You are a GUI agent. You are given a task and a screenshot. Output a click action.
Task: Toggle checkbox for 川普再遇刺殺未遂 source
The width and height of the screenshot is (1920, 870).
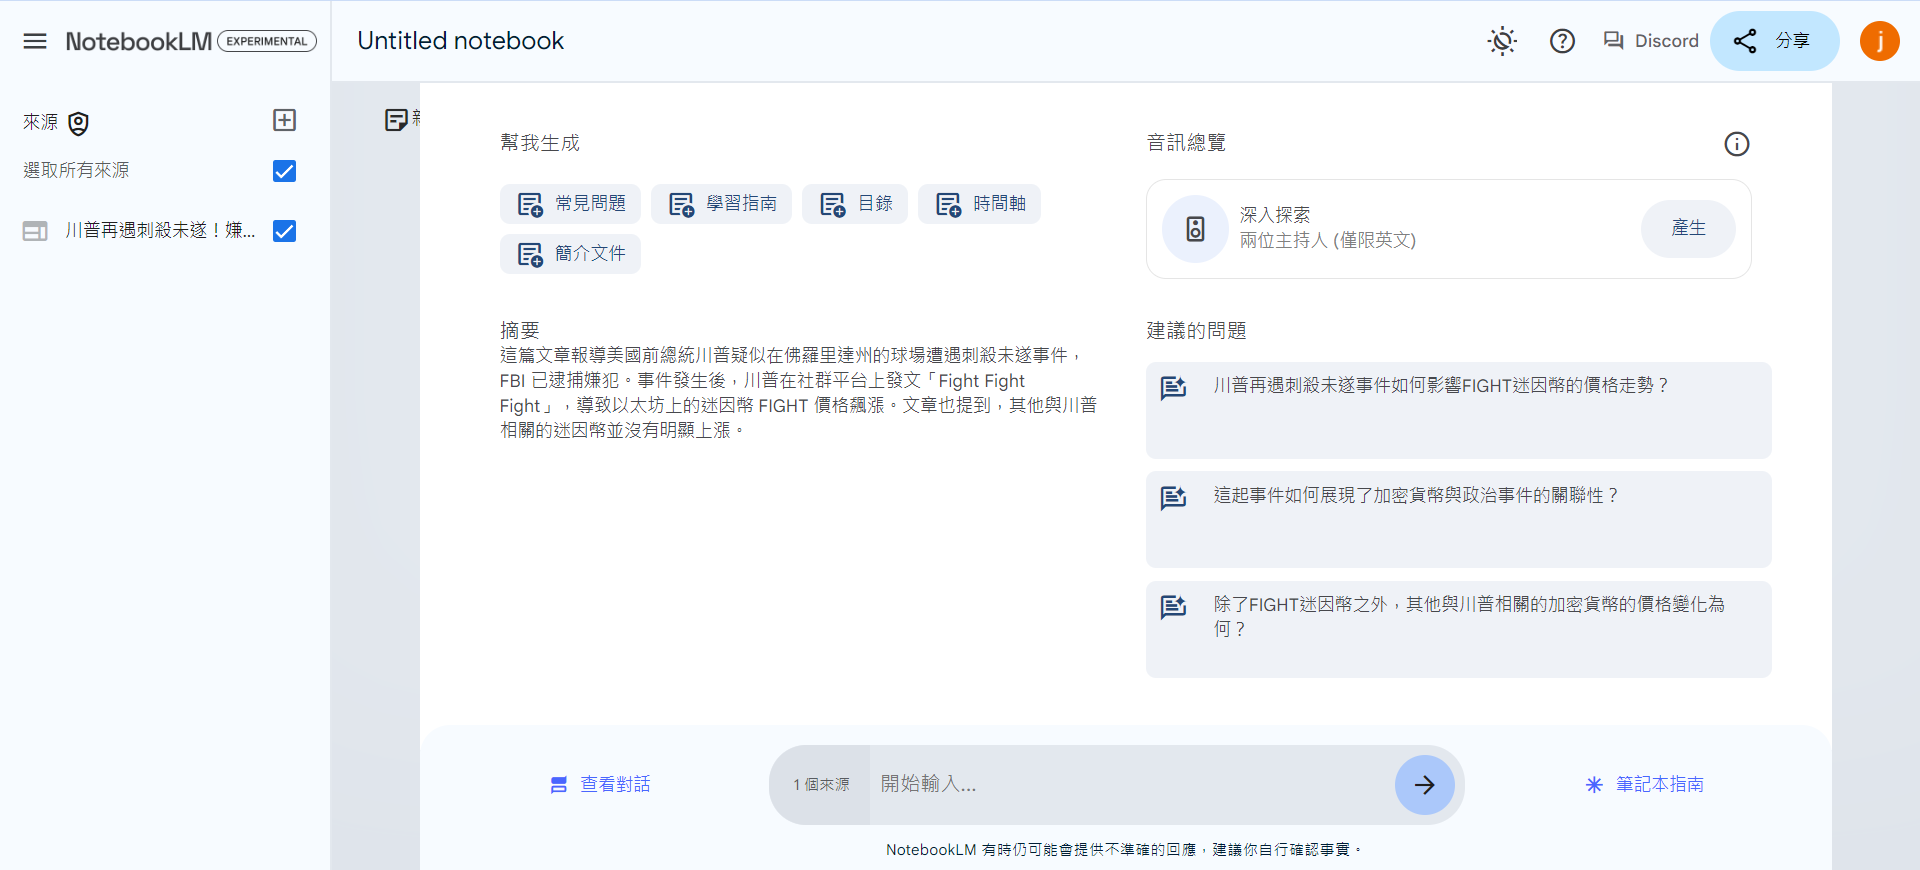tap(284, 231)
